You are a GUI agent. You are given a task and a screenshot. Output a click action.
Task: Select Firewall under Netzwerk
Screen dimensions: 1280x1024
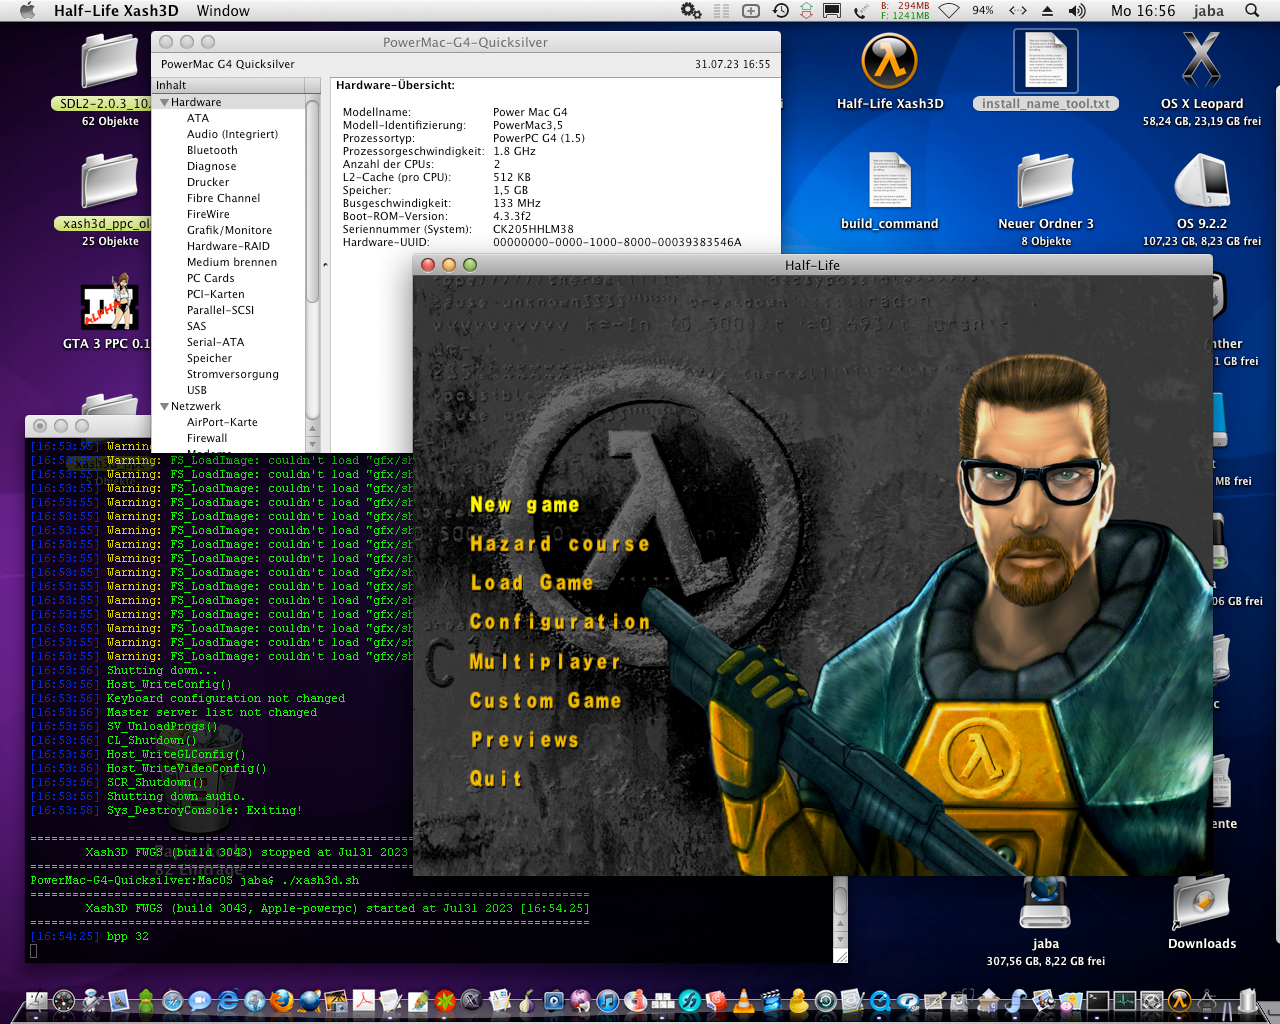[207, 438]
